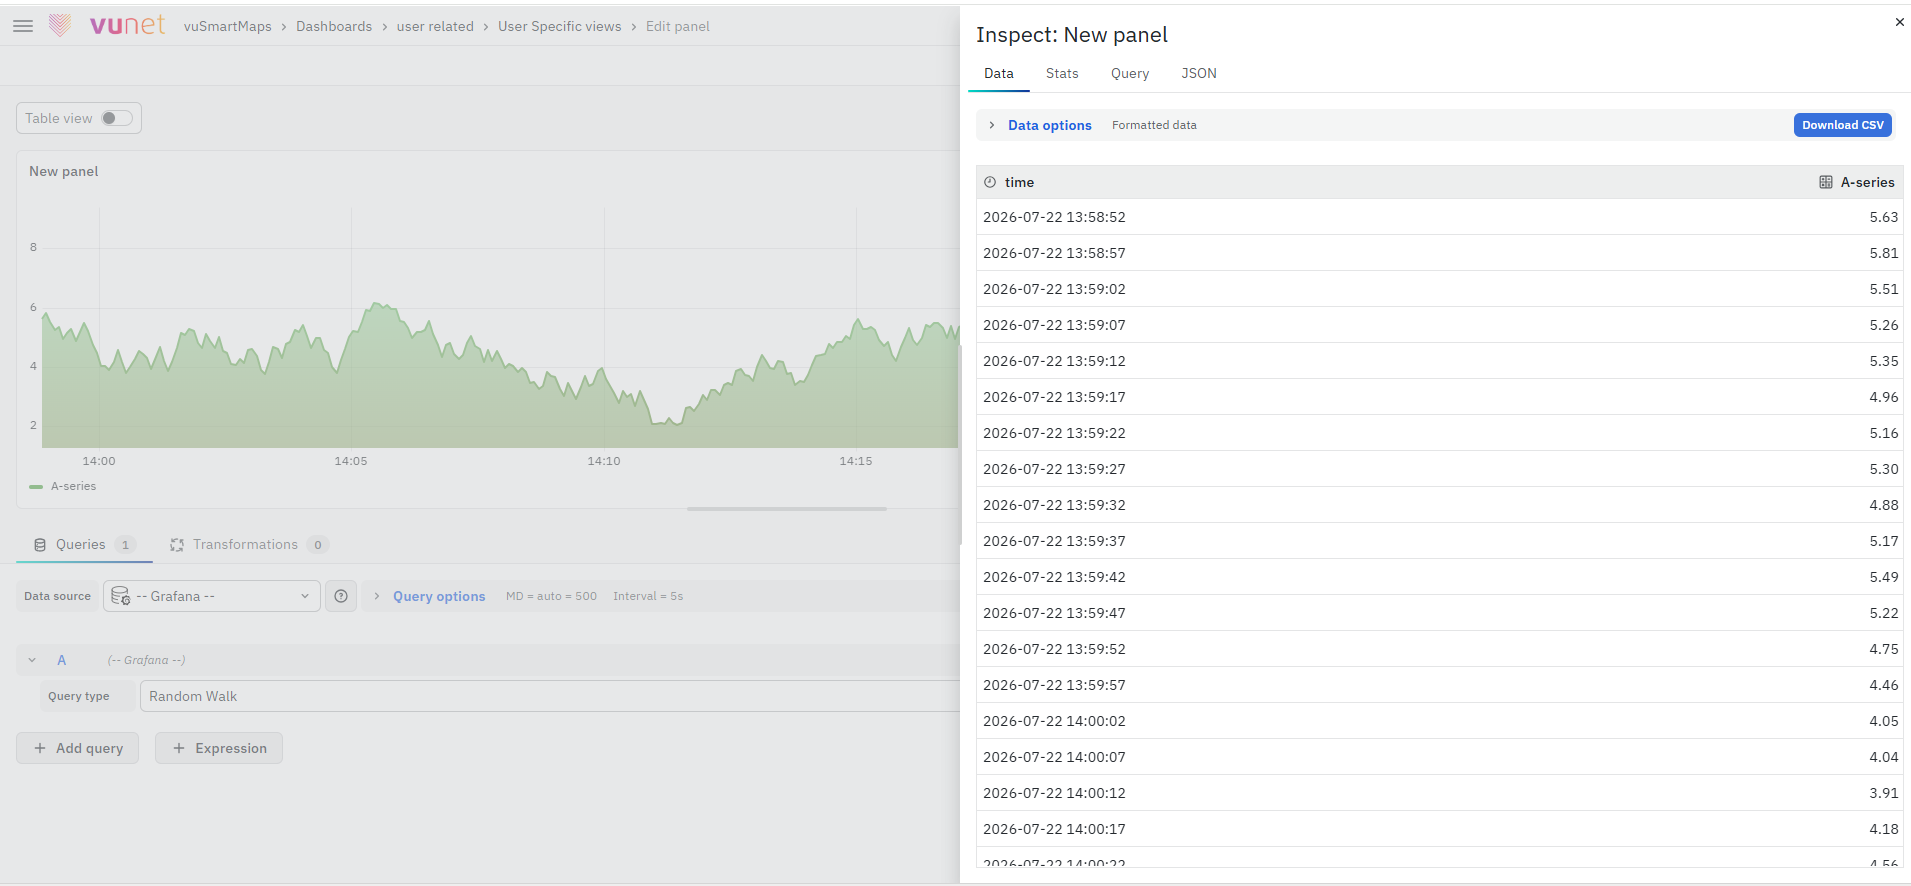Select the Queries tab
The image size is (1911, 886).
[84, 545]
